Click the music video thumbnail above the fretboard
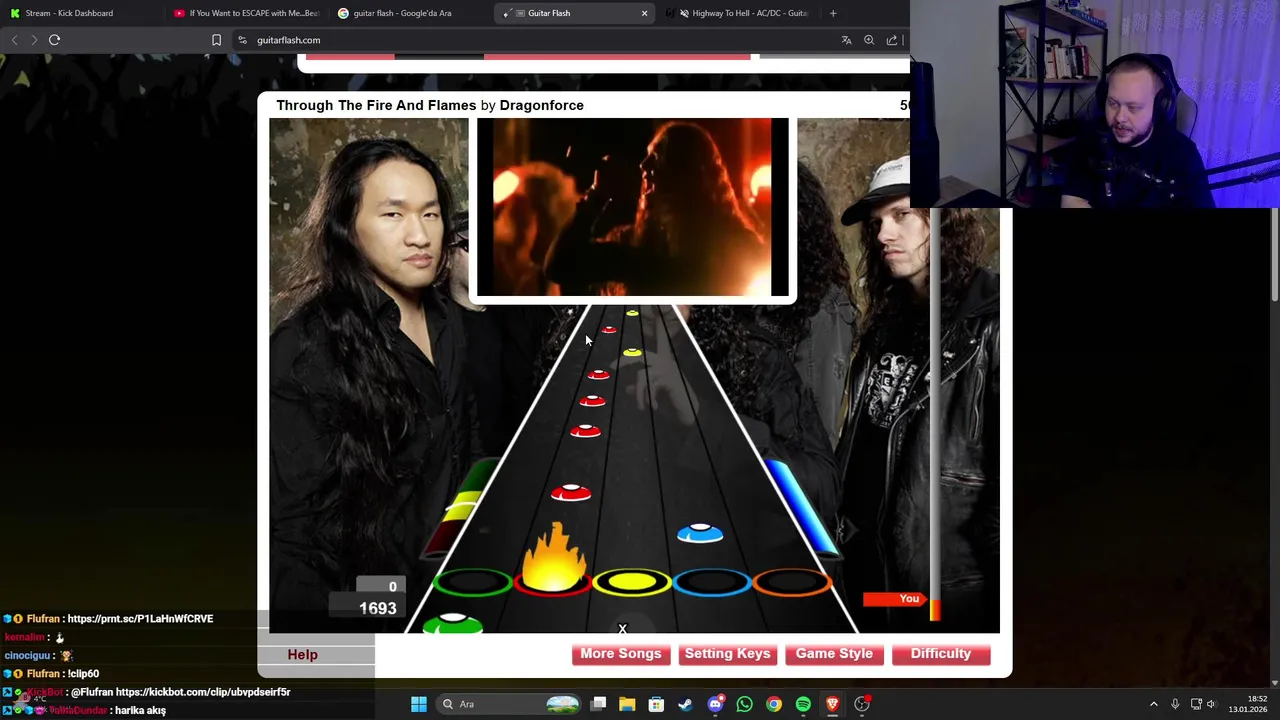 [x=632, y=207]
